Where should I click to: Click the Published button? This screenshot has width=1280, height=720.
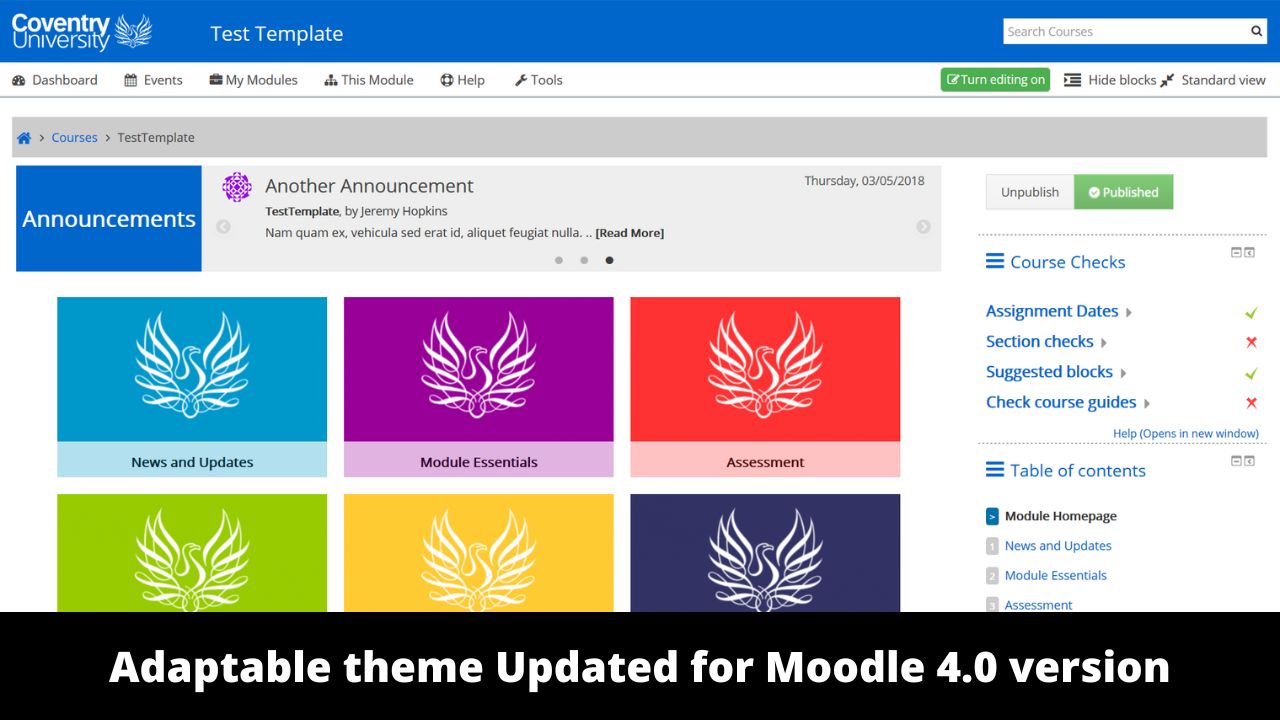[x=1124, y=192]
